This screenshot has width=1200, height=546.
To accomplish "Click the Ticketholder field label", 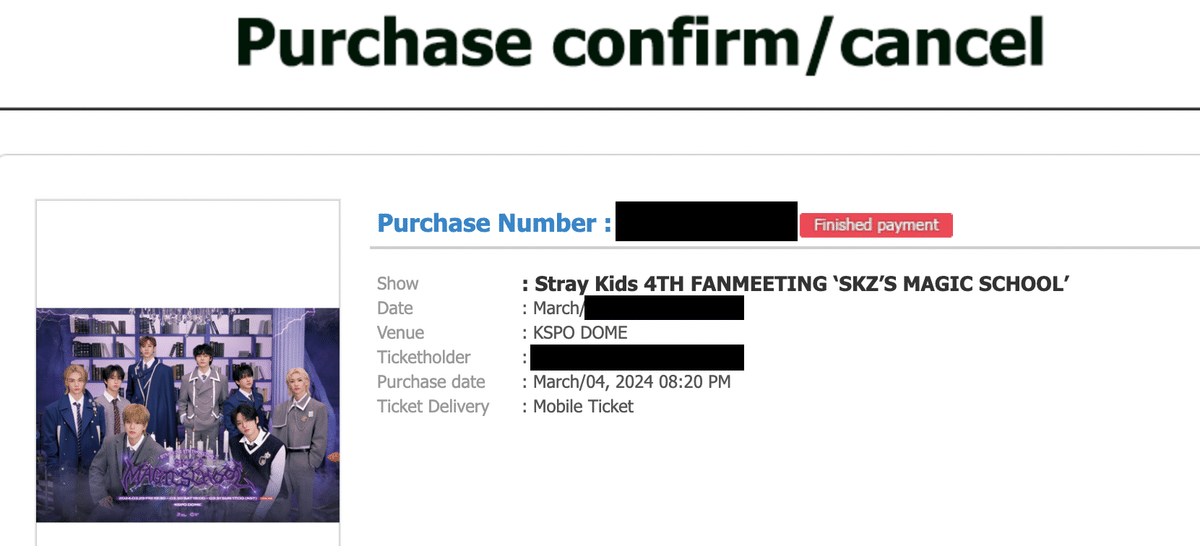I will pos(423,357).
